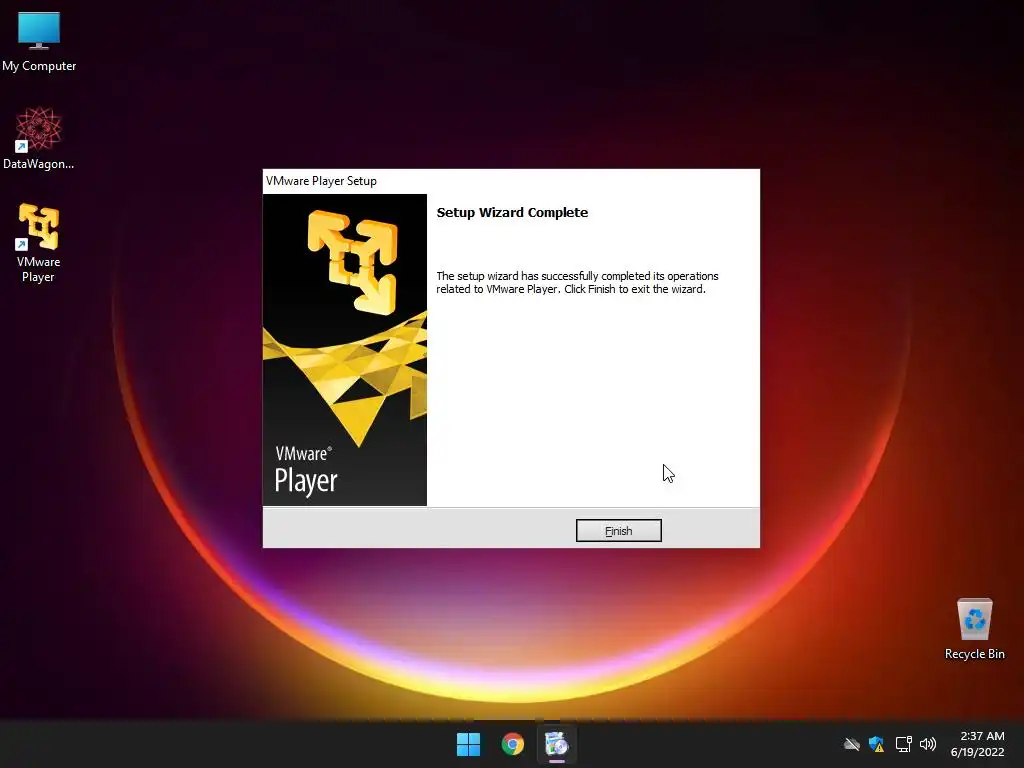
Task: Click the OneDrive cloud tray icon
Action: click(852, 744)
